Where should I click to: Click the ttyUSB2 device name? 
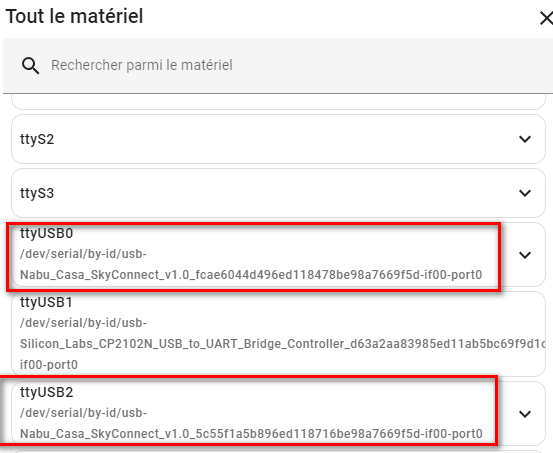[47, 392]
